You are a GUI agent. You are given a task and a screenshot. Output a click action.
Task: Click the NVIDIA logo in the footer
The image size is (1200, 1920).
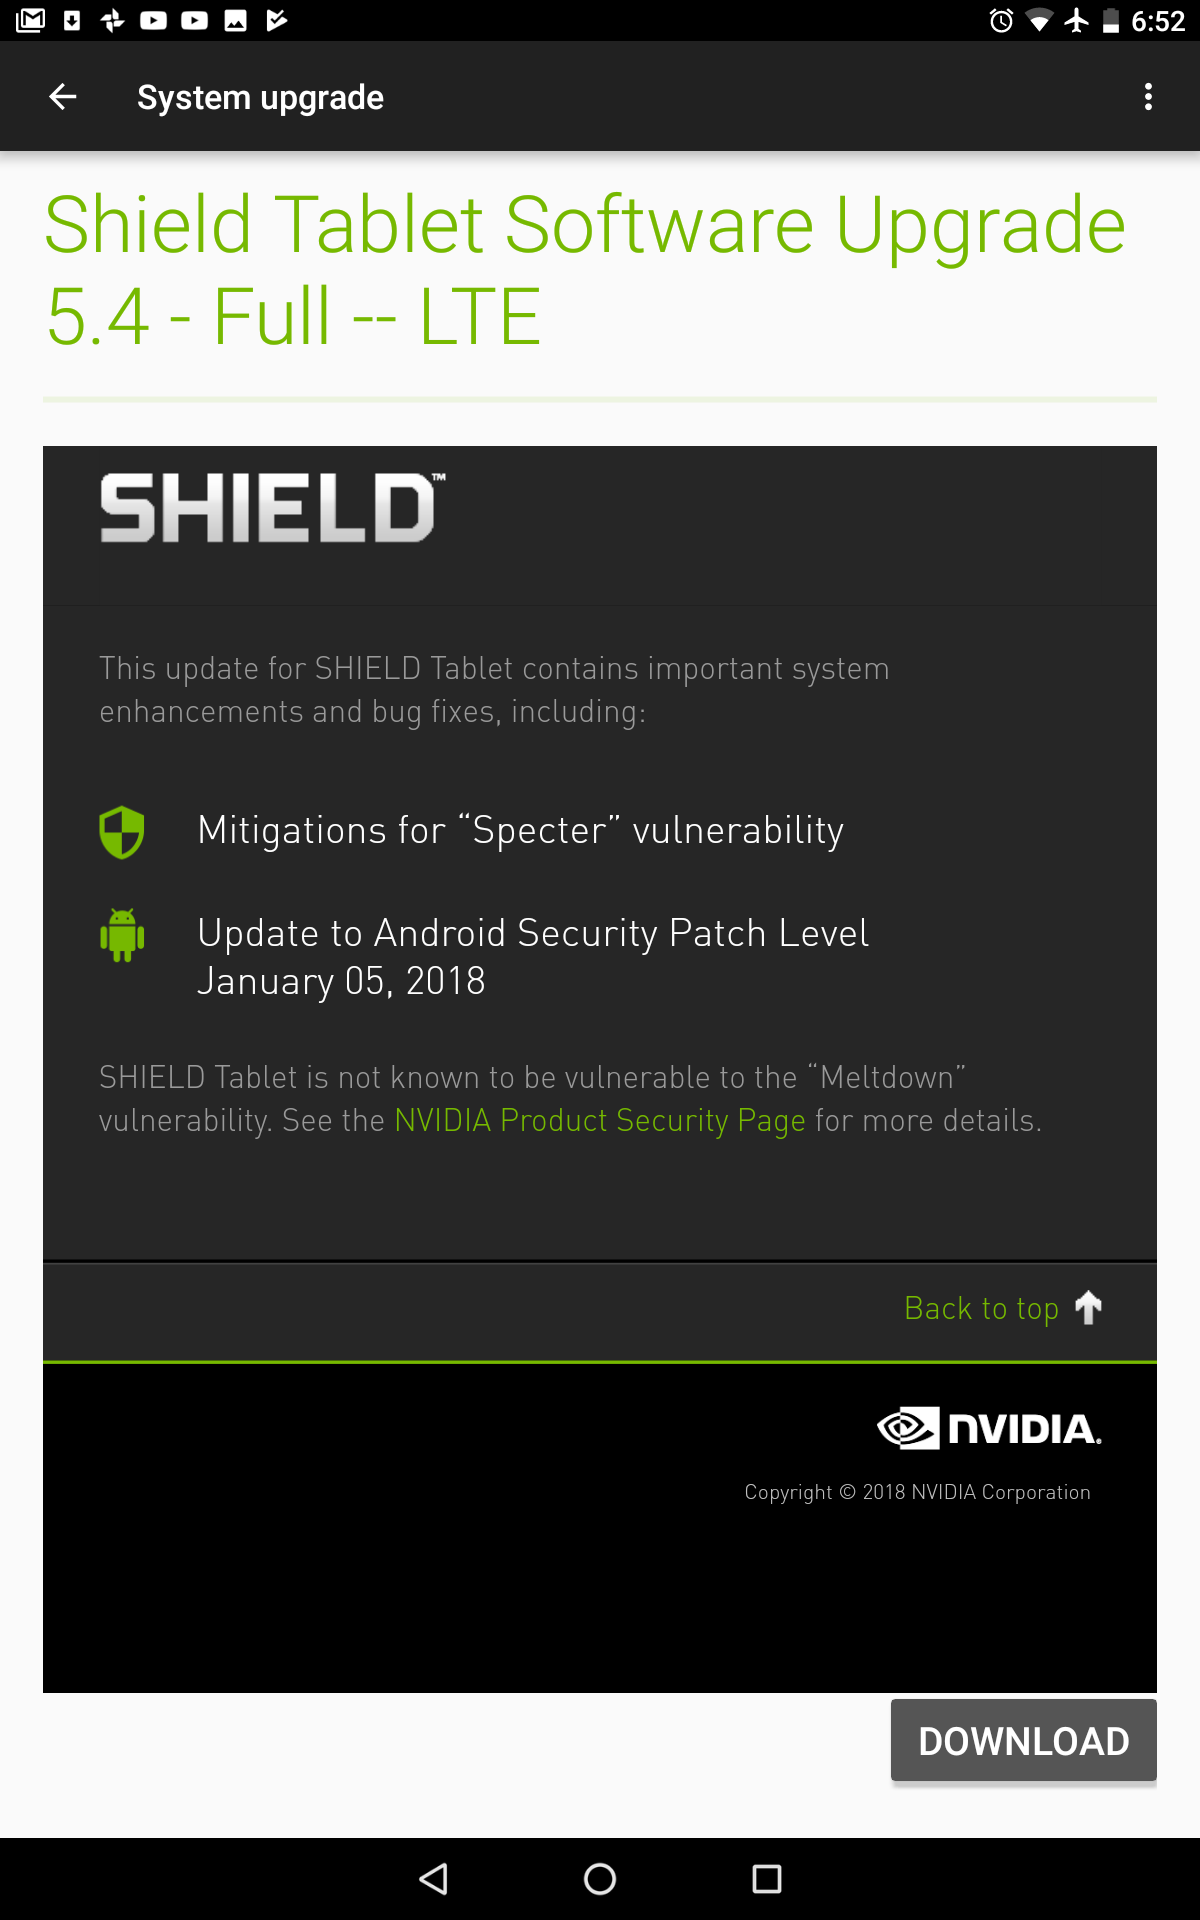click(989, 1428)
